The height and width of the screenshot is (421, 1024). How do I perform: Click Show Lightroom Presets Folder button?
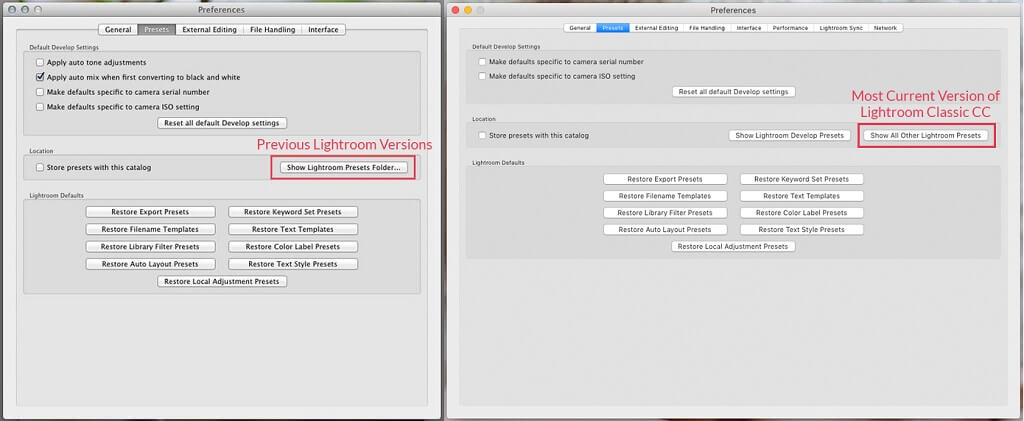(344, 168)
